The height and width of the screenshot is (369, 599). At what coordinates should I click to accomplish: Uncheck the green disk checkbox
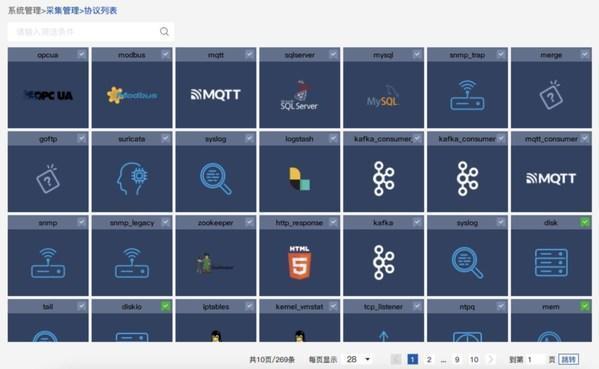(x=584, y=222)
